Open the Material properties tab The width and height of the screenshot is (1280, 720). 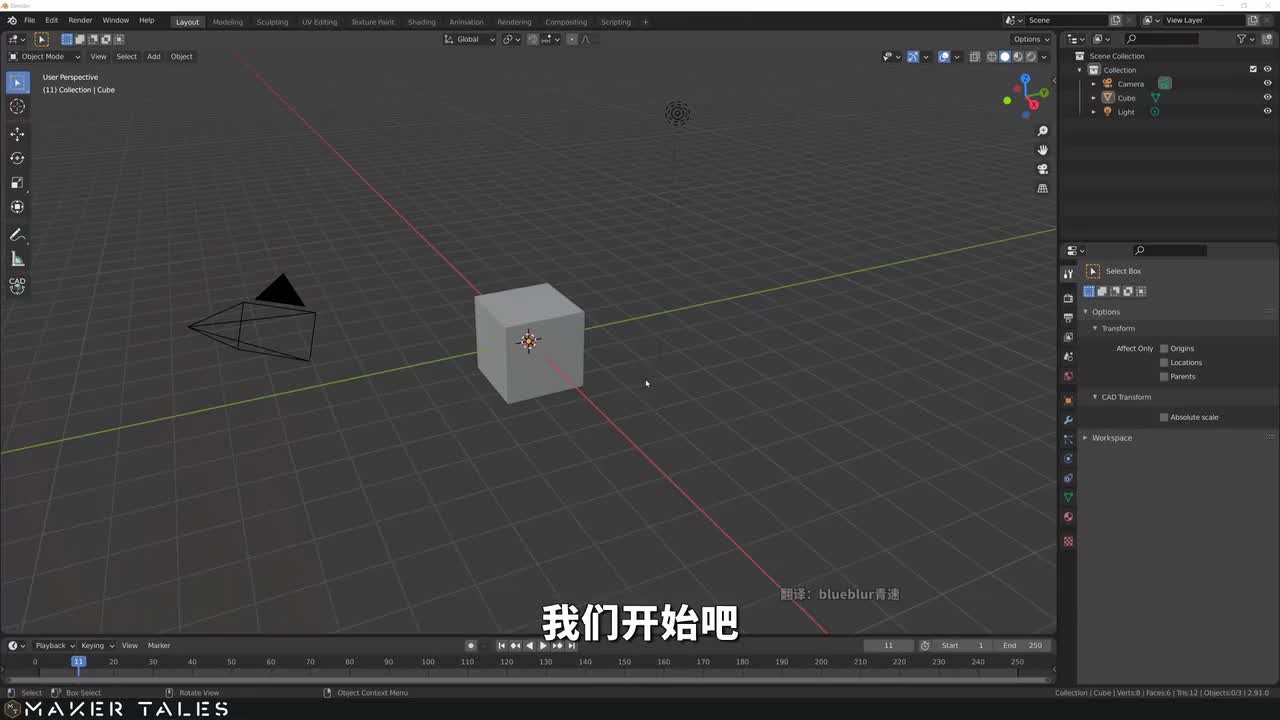point(1068,517)
